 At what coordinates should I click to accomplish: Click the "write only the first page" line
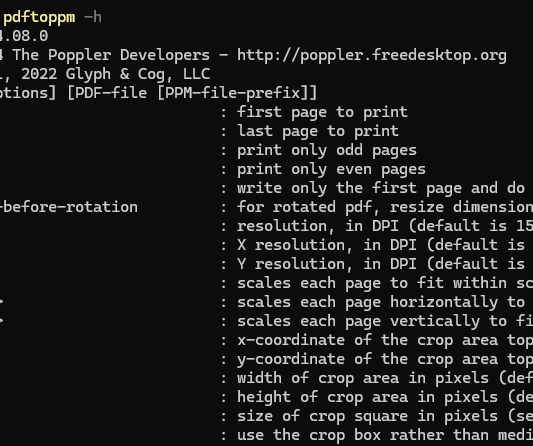[385, 188]
